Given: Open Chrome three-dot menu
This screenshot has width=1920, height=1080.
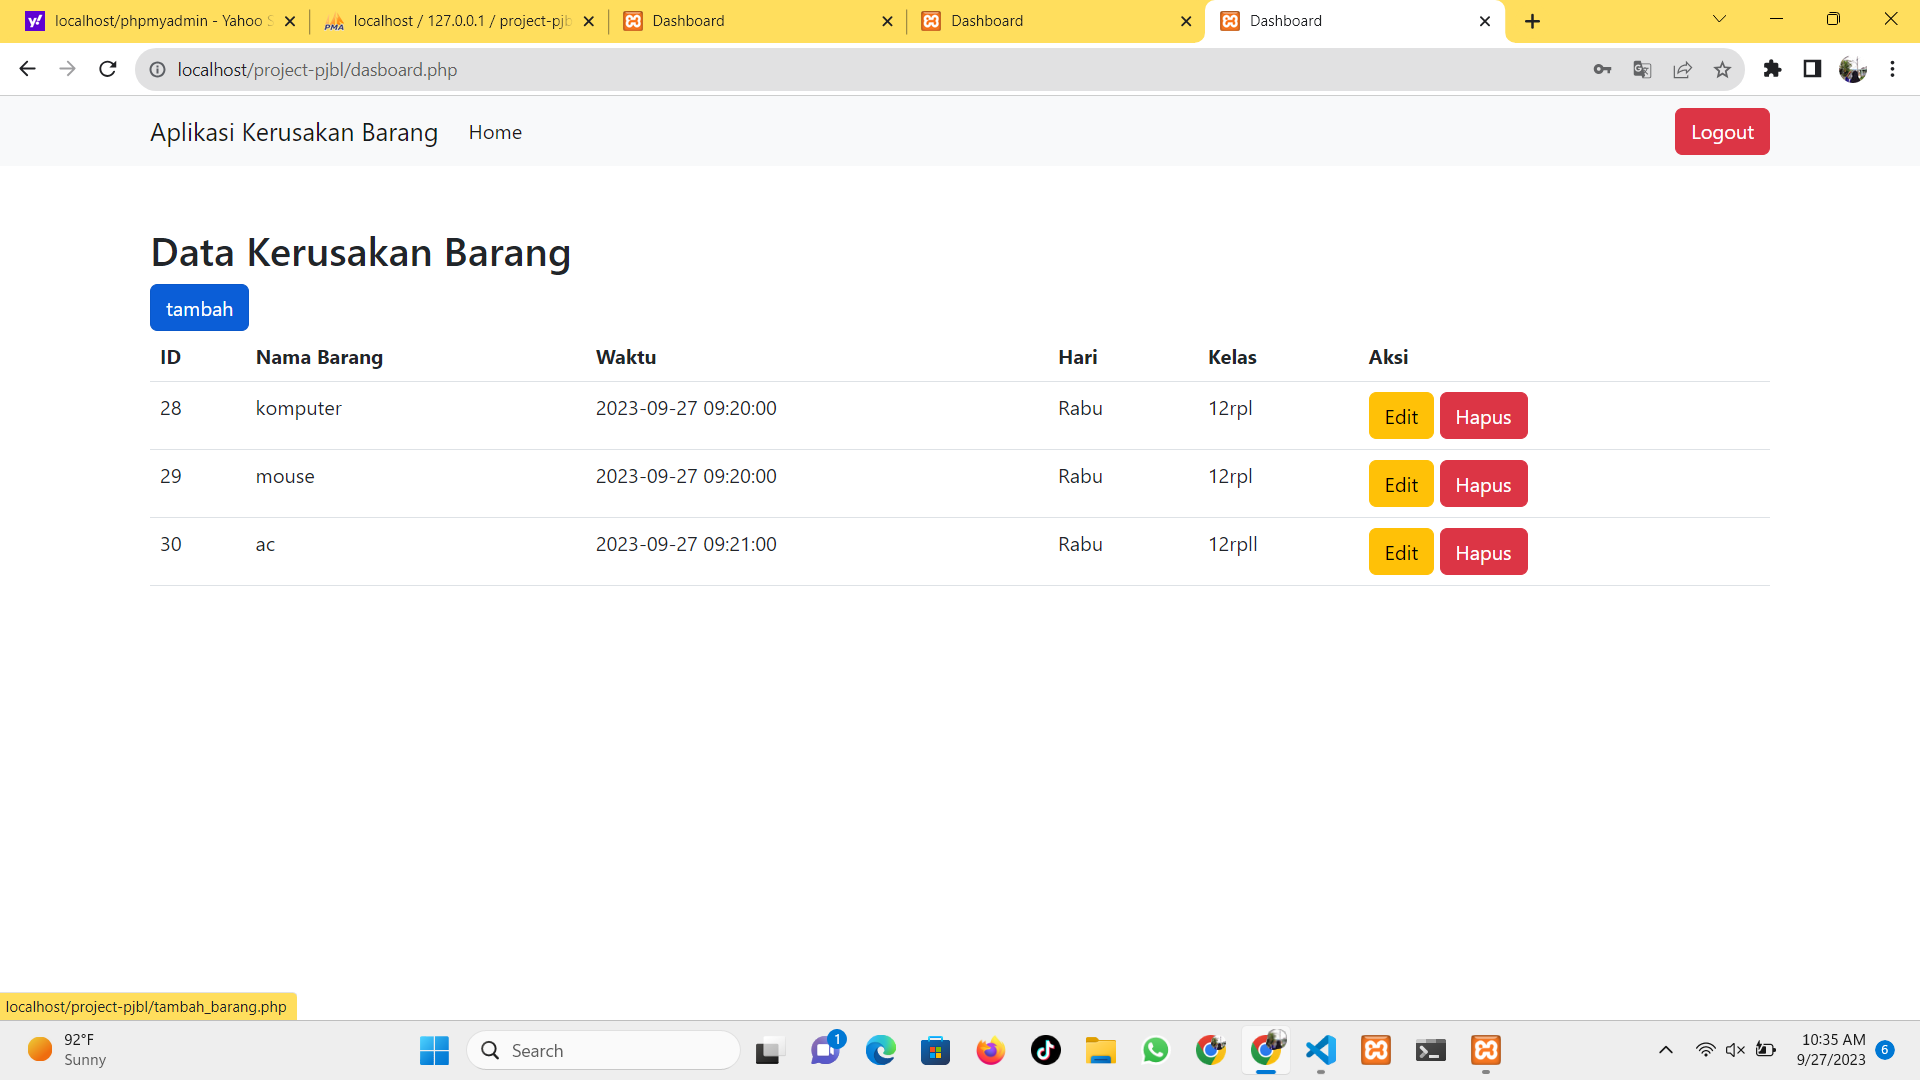Looking at the screenshot, I should pos(1892,69).
